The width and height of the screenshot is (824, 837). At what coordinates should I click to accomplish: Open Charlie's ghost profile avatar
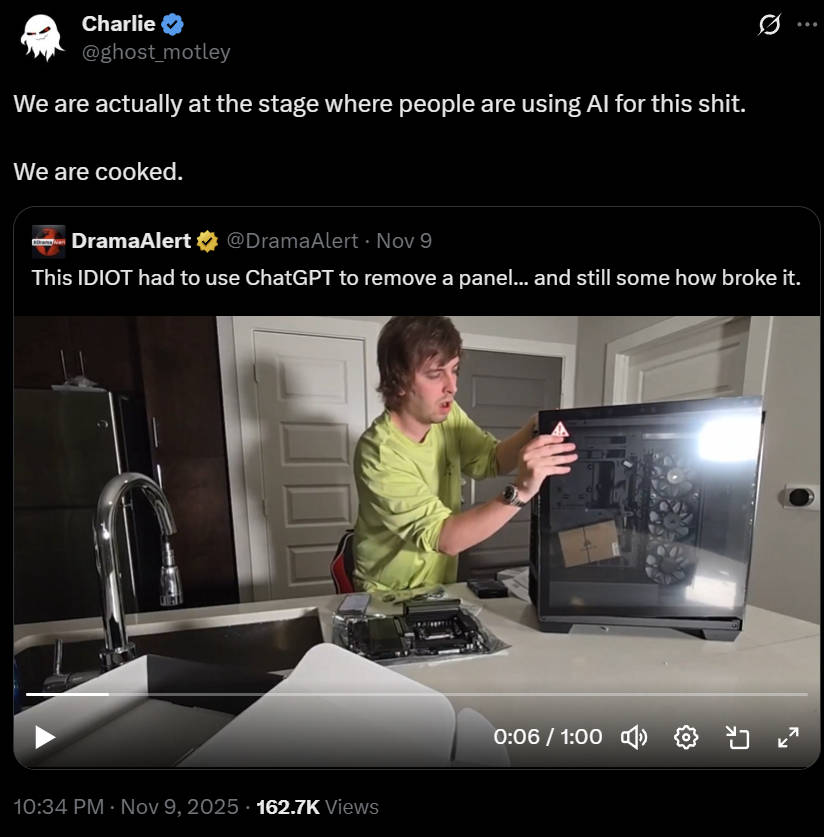click(42, 37)
